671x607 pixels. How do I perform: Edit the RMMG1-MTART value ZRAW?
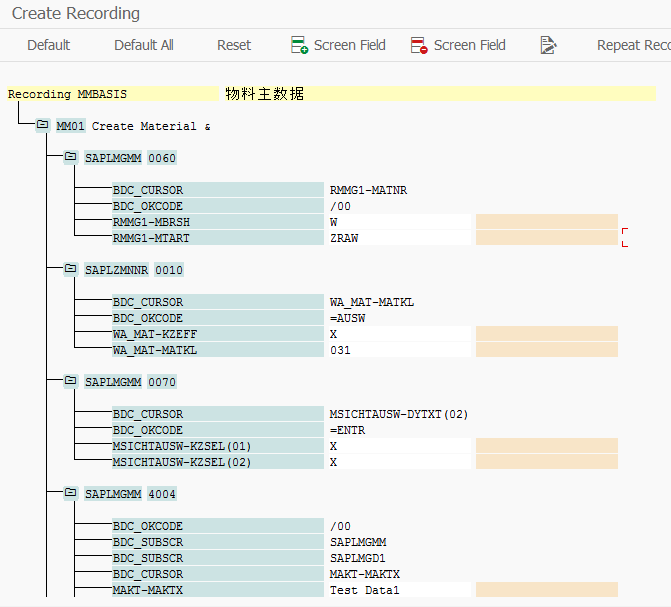pyautogui.click(x=399, y=238)
